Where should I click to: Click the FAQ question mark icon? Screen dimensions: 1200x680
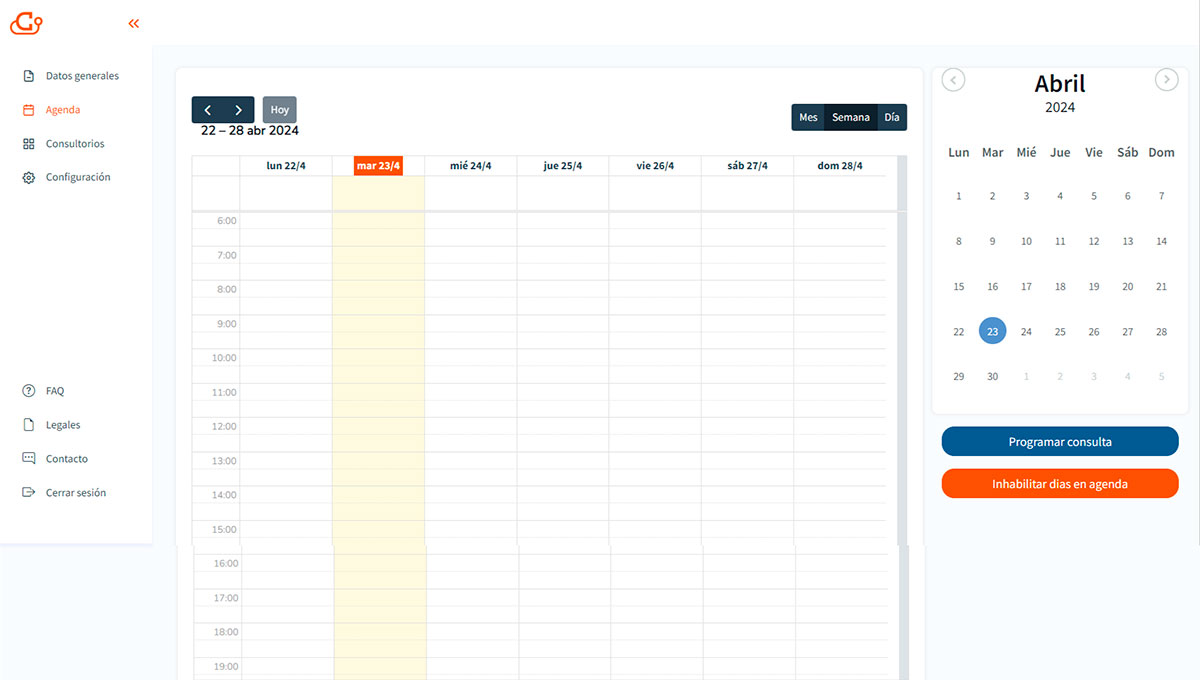click(29, 391)
